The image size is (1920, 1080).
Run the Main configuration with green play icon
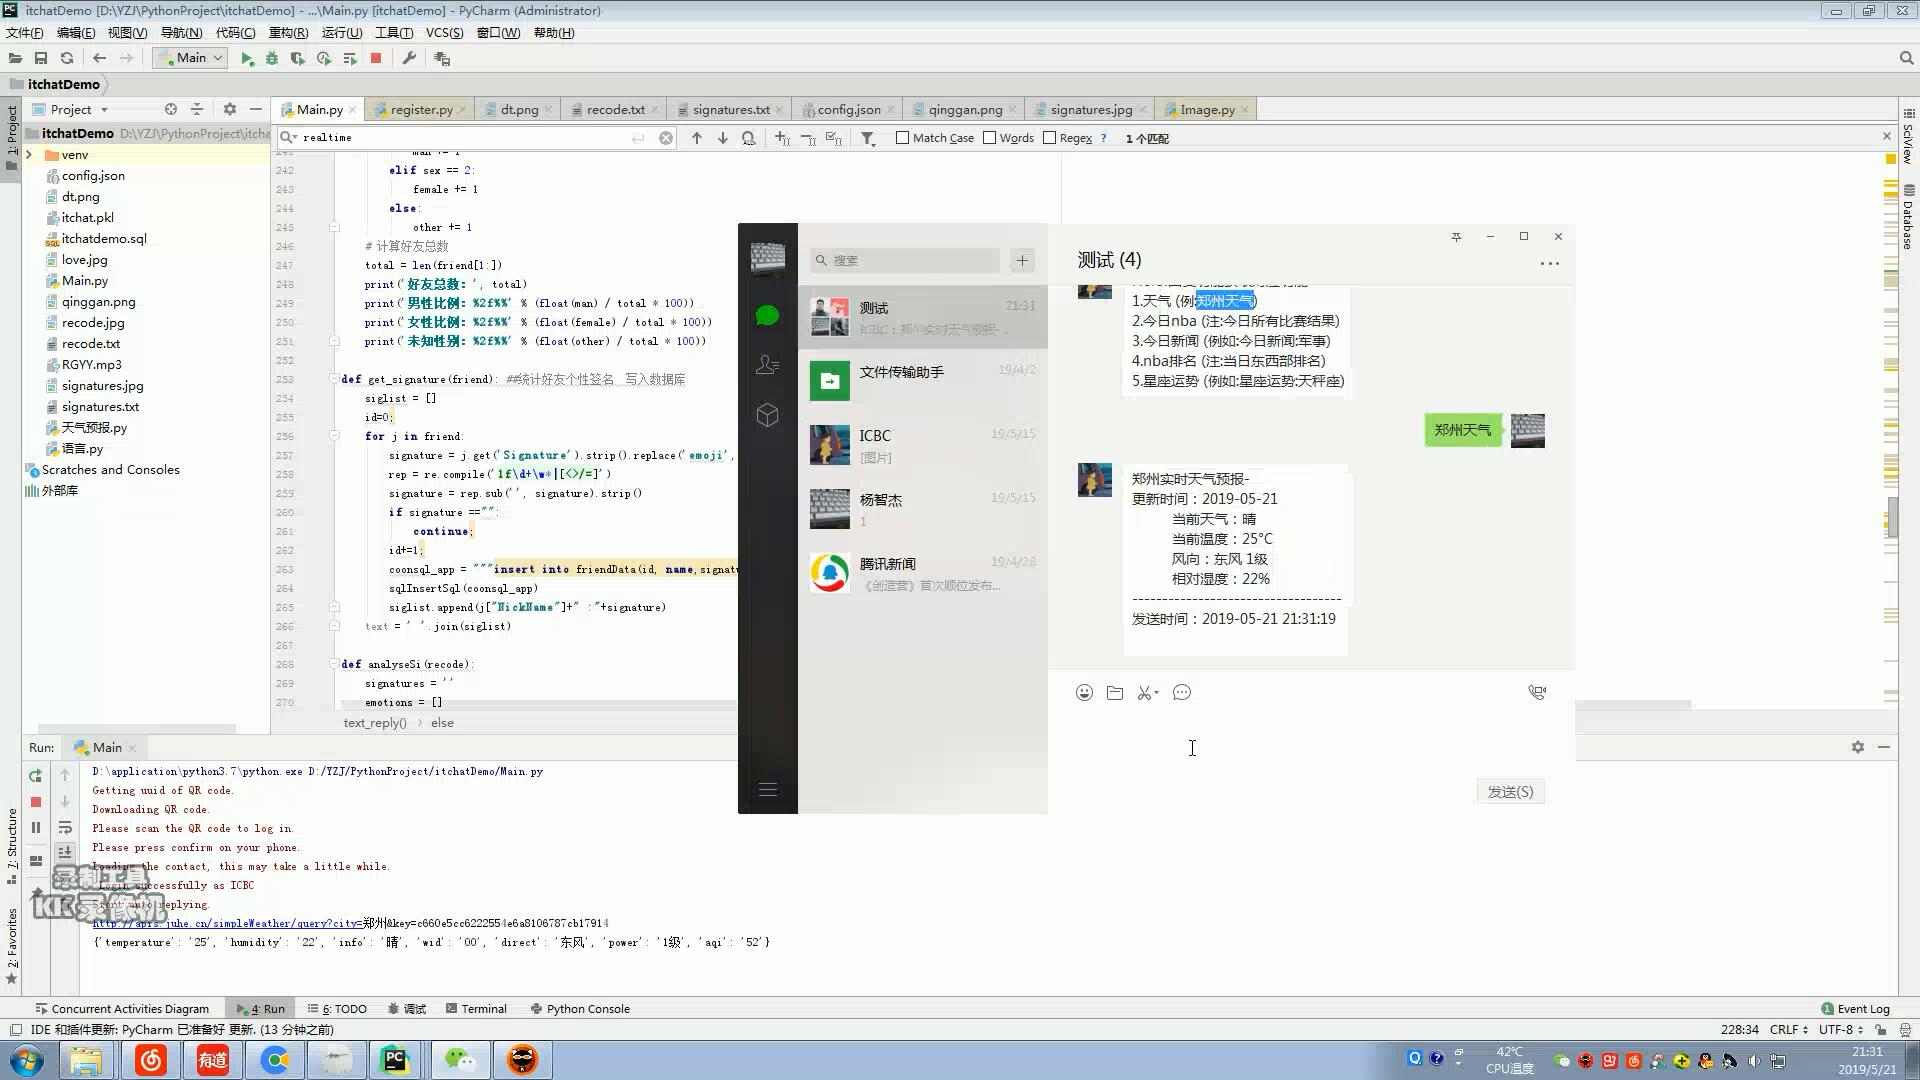pyautogui.click(x=247, y=59)
